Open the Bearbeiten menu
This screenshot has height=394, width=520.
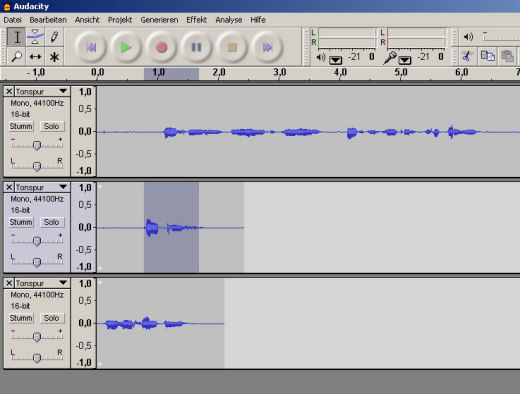(48, 20)
